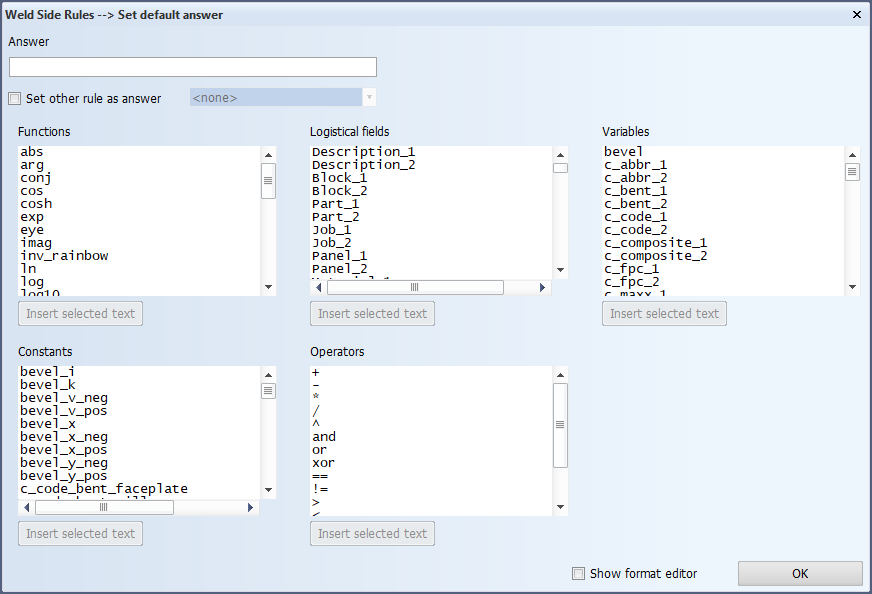Pick c_composite_1 from the Variables list
Screen dimensions: 872x594
(655, 243)
